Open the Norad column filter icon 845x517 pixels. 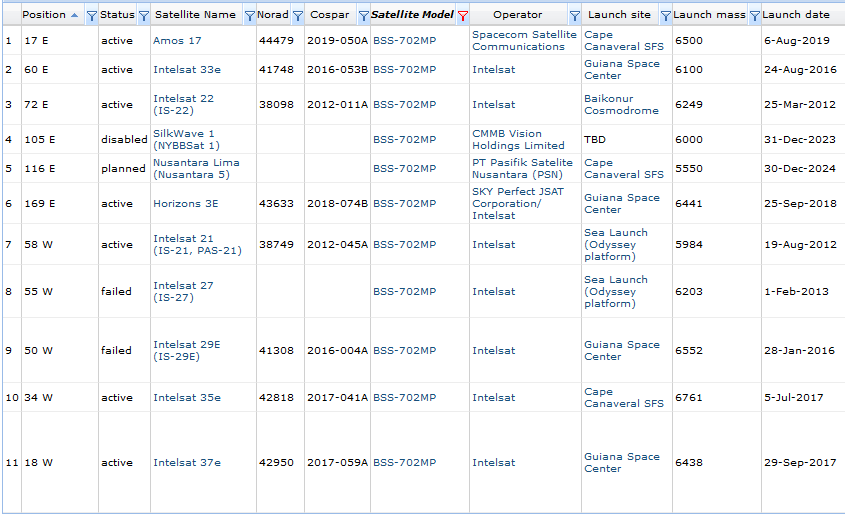(297, 16)
